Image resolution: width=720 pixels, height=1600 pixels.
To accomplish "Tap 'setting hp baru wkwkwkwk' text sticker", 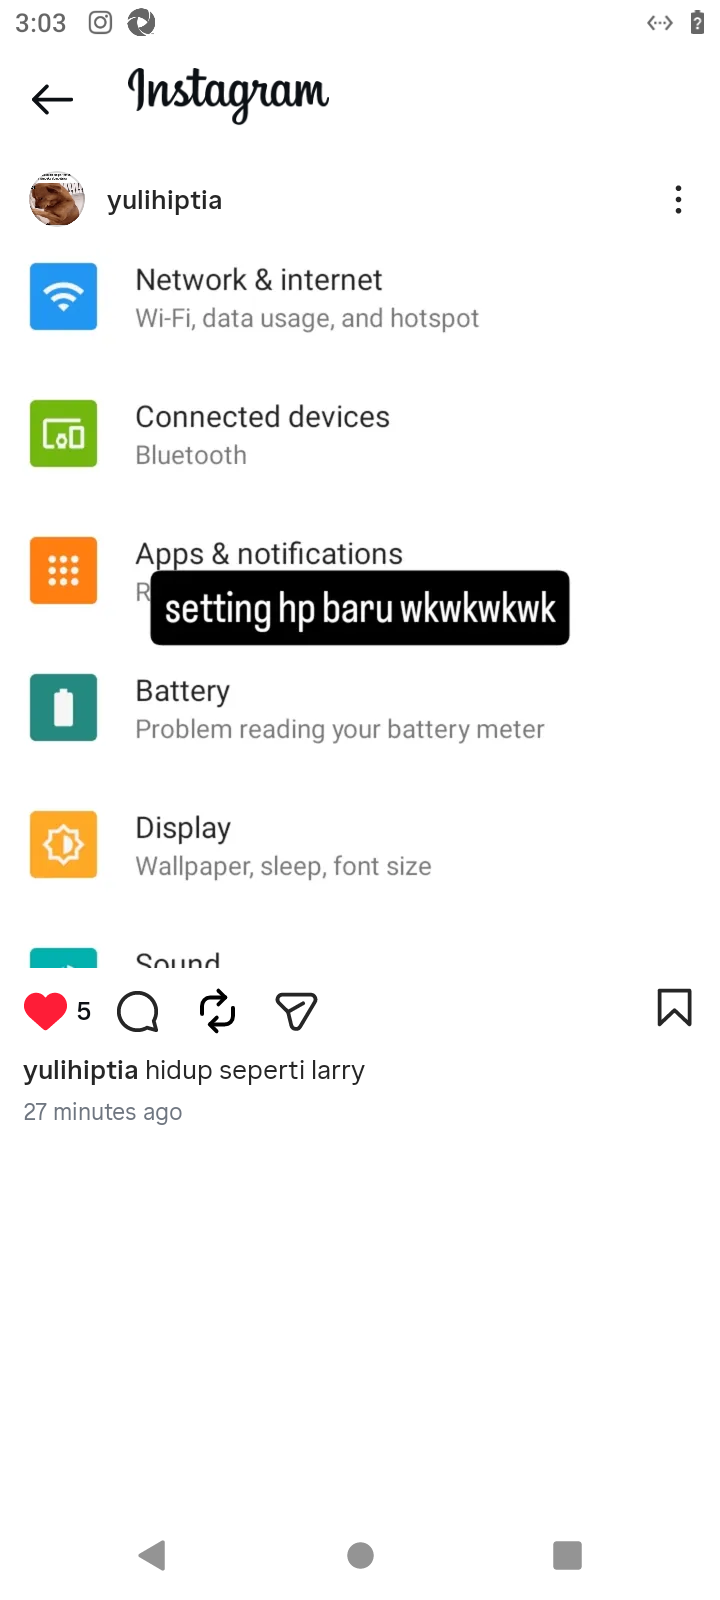I will point(360,608).
